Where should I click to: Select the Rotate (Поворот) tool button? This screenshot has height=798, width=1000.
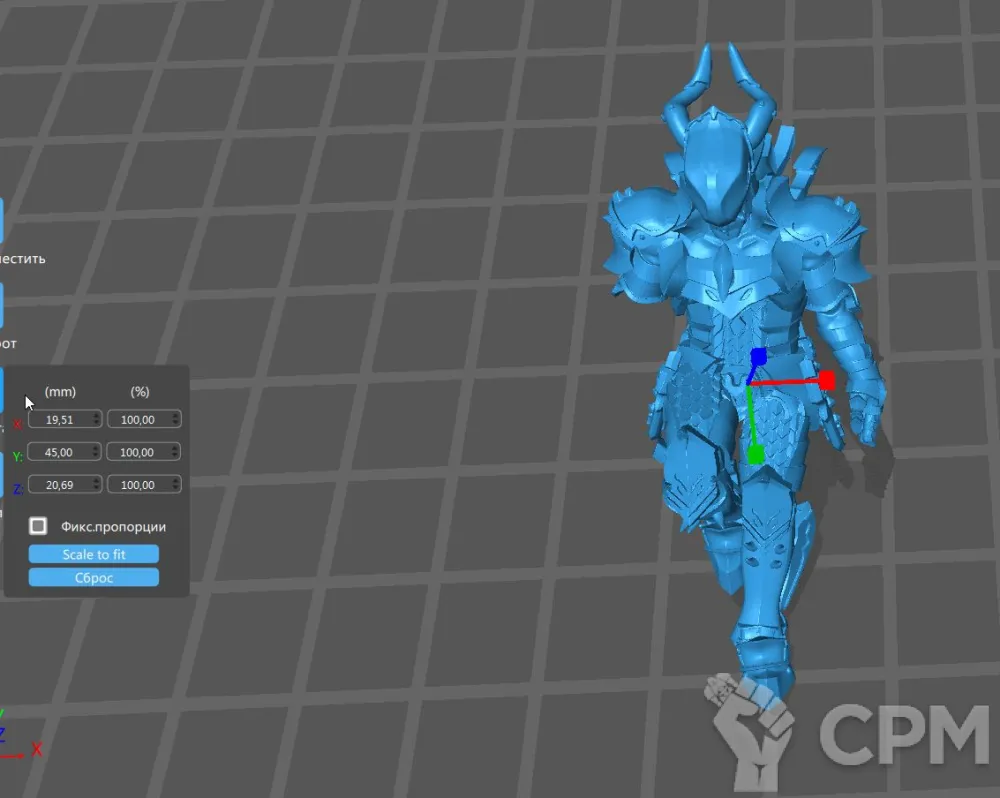pyautogui.click(x=1, y=305)
